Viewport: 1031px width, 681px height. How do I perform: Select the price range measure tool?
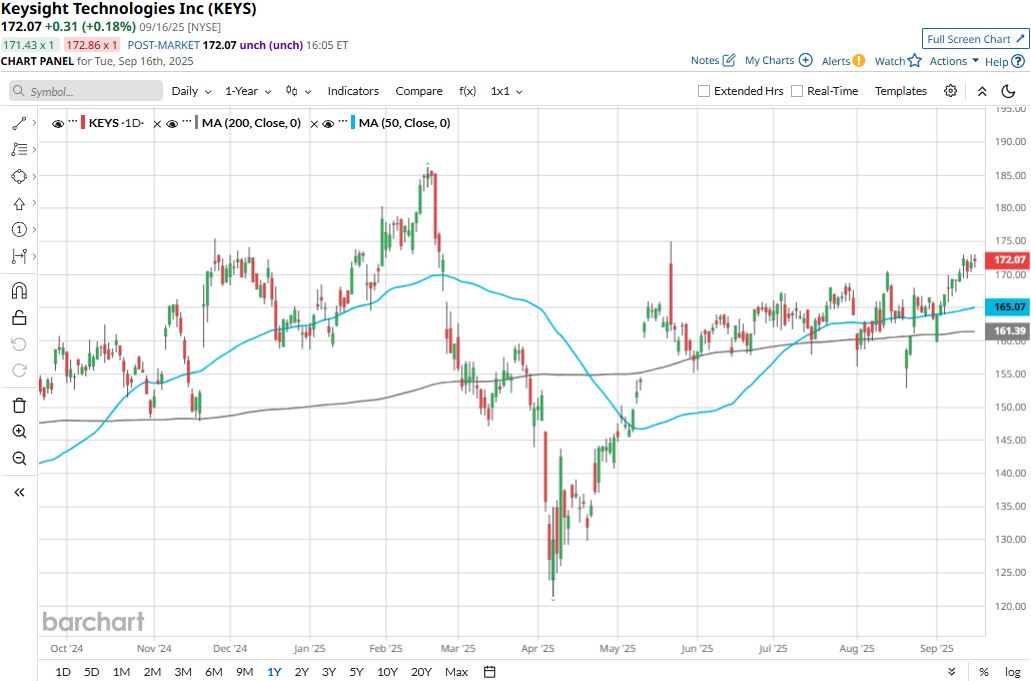pos(19,256)
